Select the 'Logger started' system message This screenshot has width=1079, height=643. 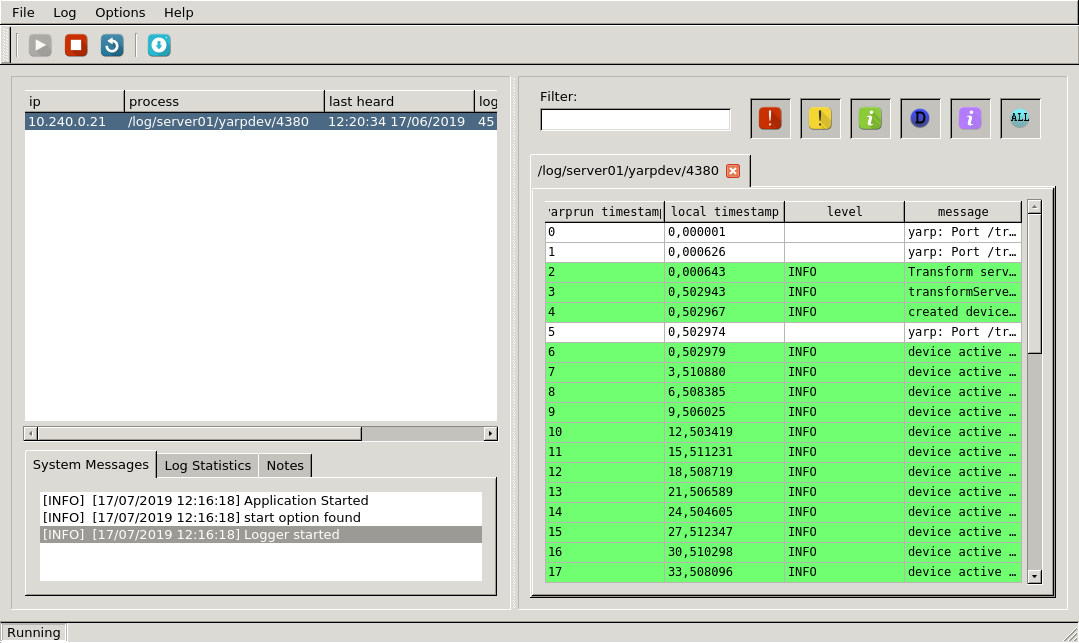(261, 535)
